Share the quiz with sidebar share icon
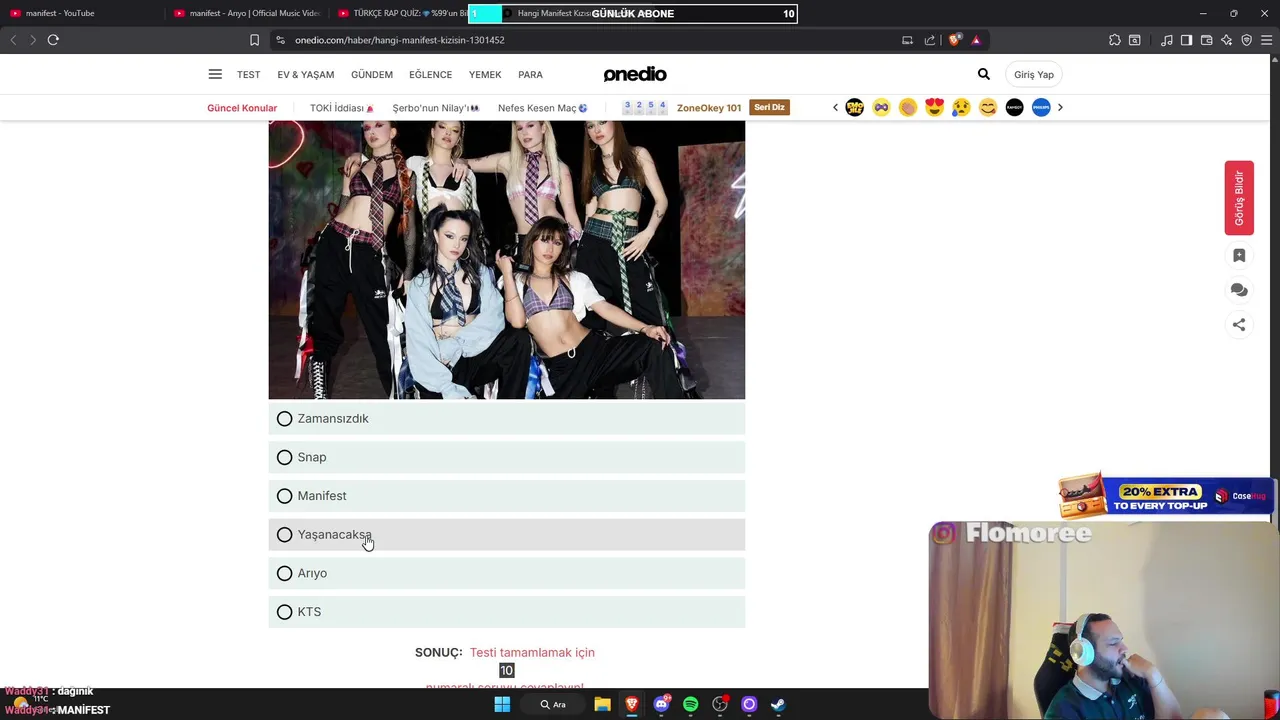The image size is (1280, 720). click(x=1239, y=324)
